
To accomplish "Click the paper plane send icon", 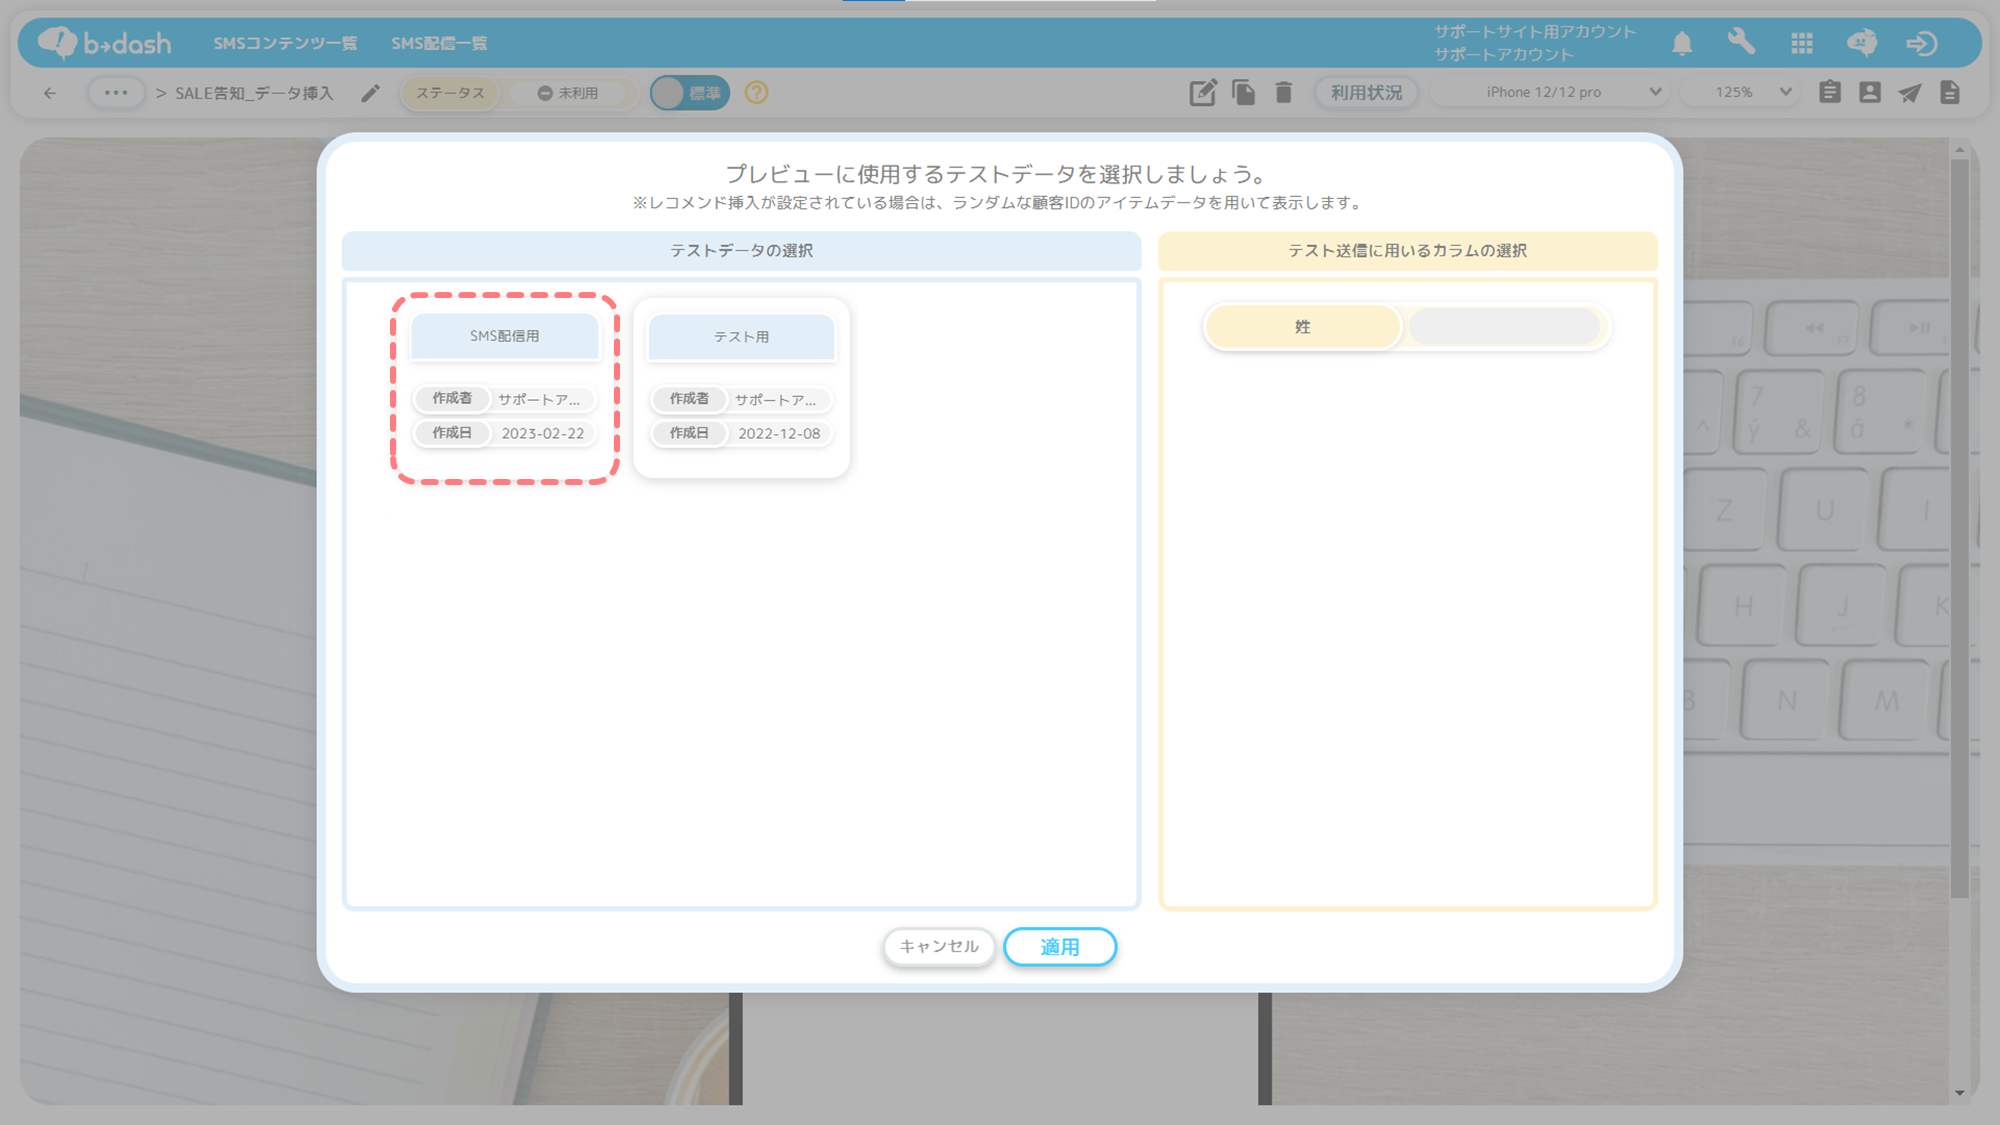I will [1910, 93].
